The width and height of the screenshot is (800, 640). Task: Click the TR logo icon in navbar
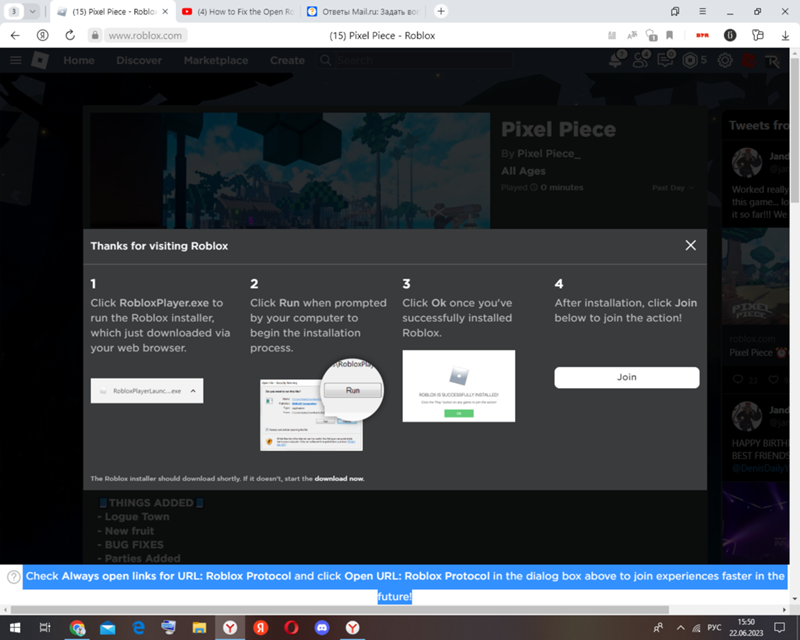772,61
